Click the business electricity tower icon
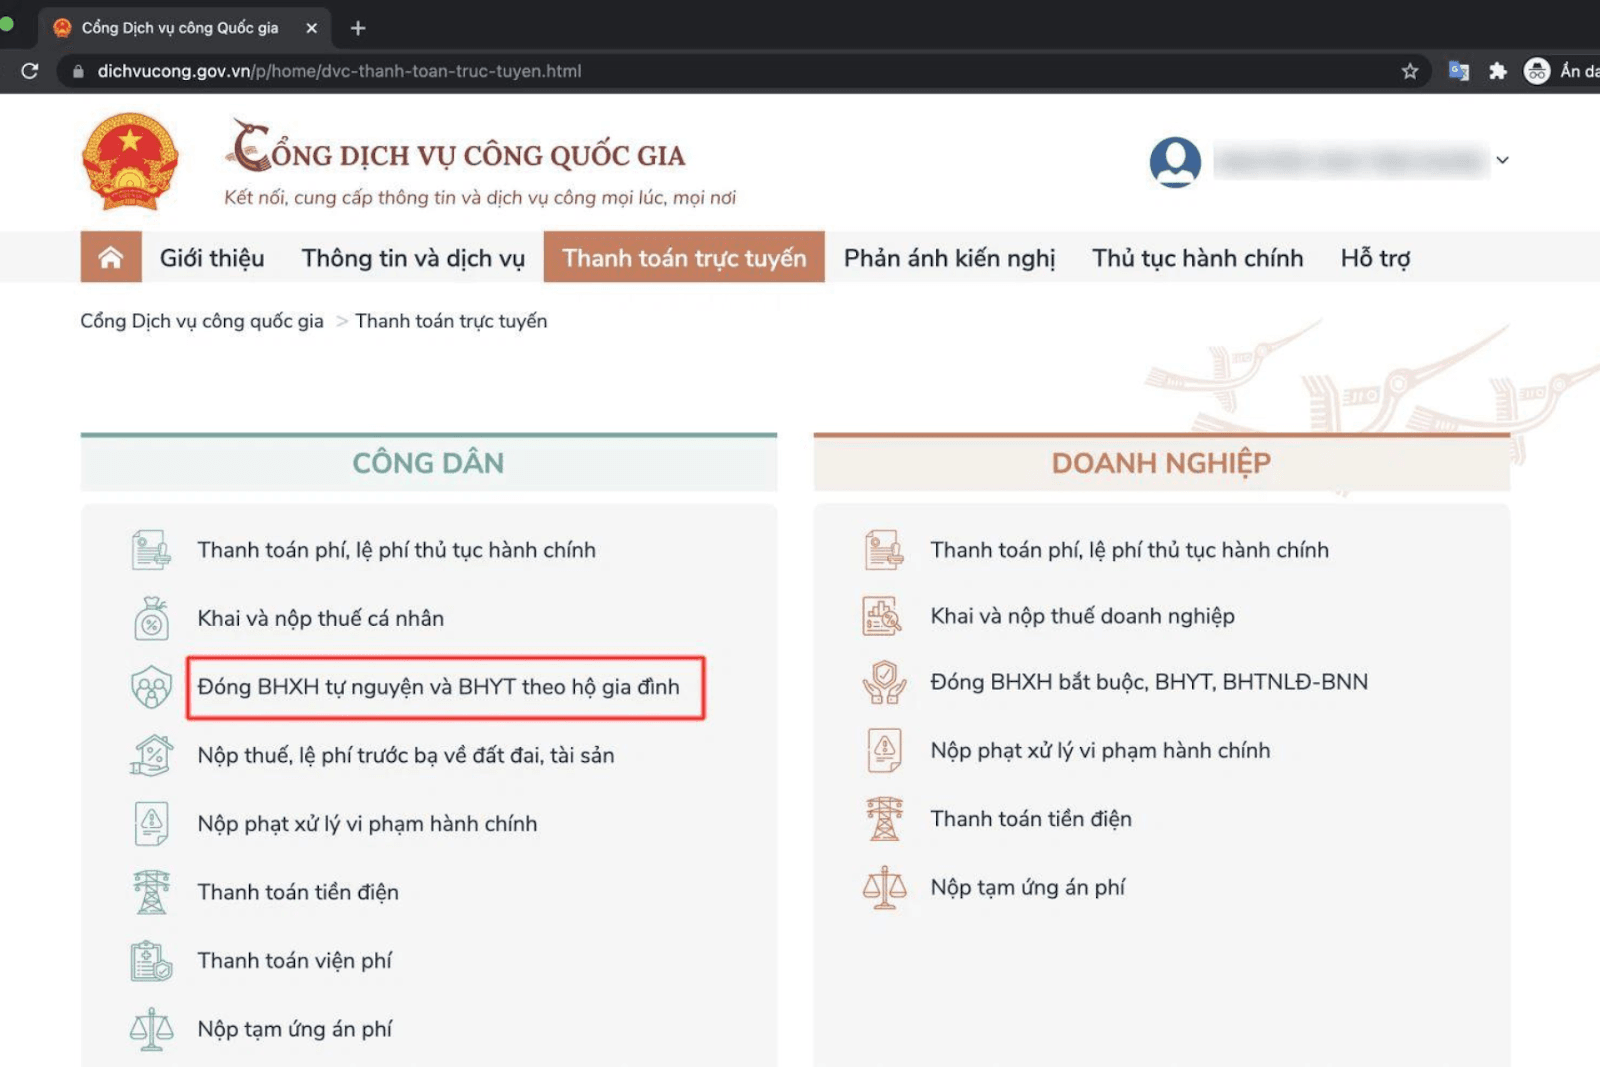The height and width of the screenshot is (1067, 1600). pos(884,819)
